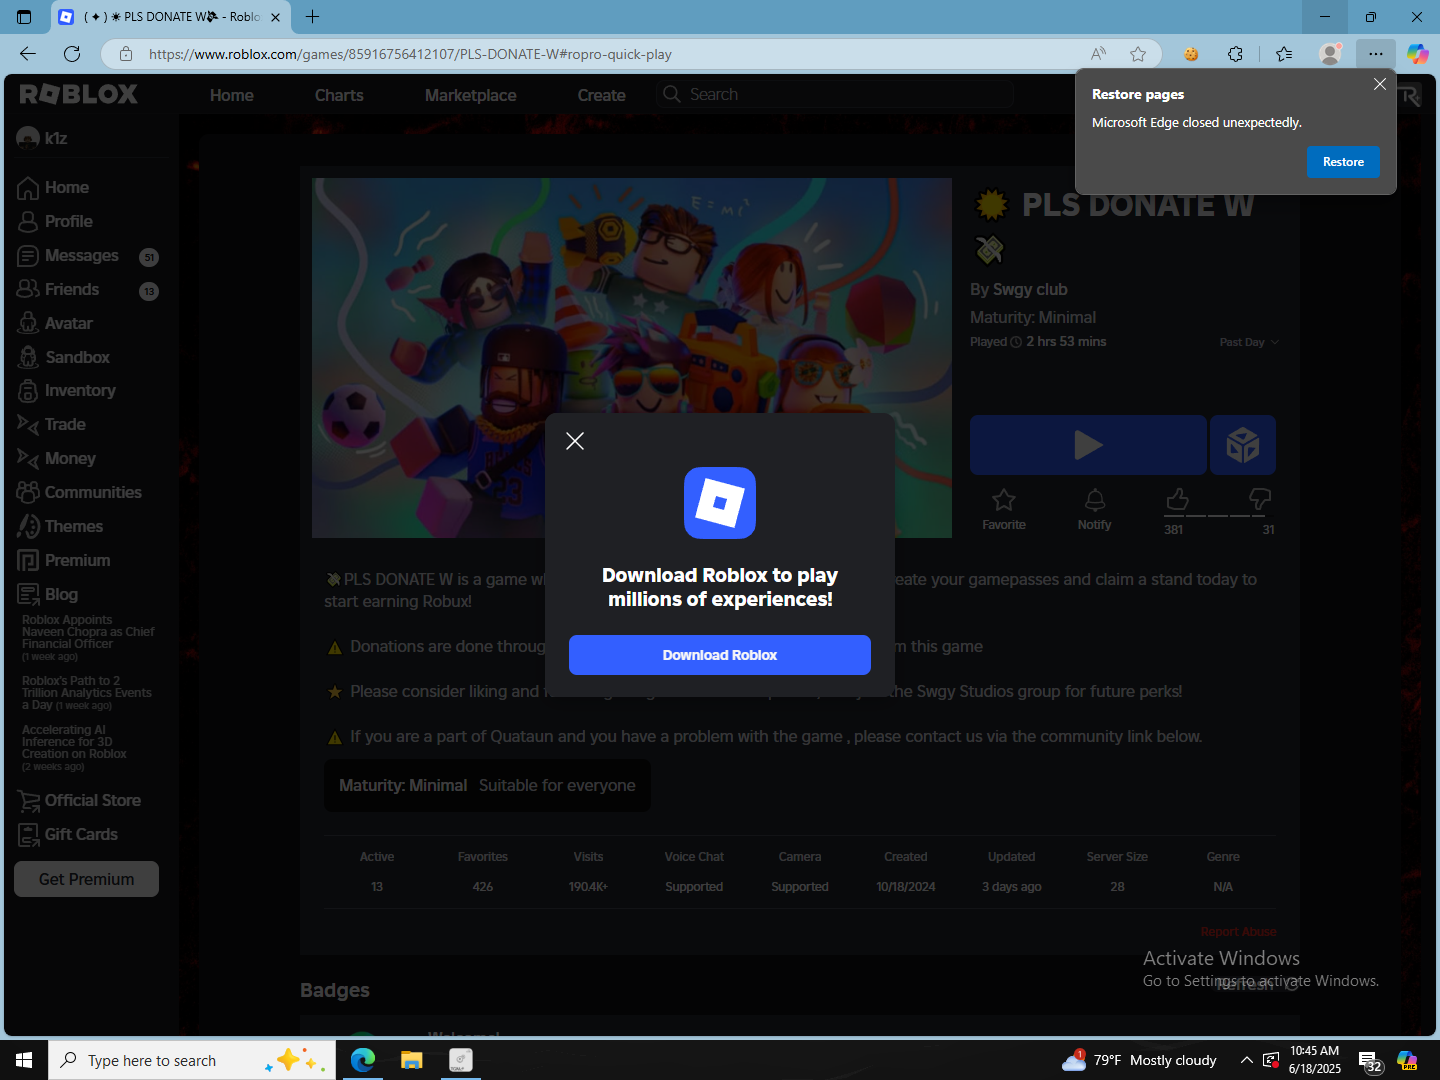
Task: Open Edge tab actions menu icon
Action: pyautogui.click(x=24, y=17)
